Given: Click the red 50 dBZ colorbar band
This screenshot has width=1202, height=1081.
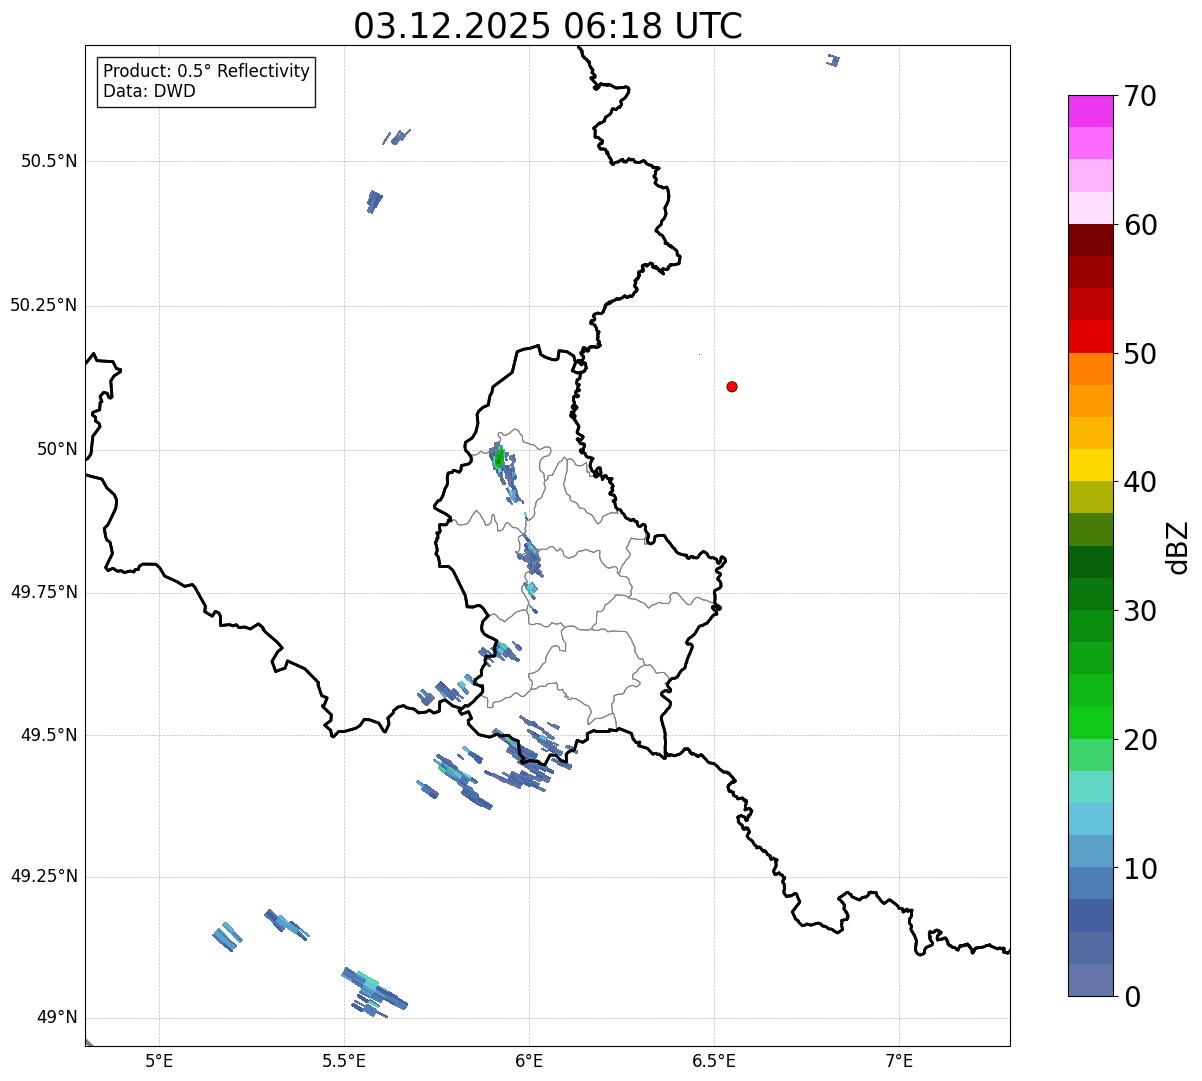Looking at the screenshot, I should [1091, 336].
